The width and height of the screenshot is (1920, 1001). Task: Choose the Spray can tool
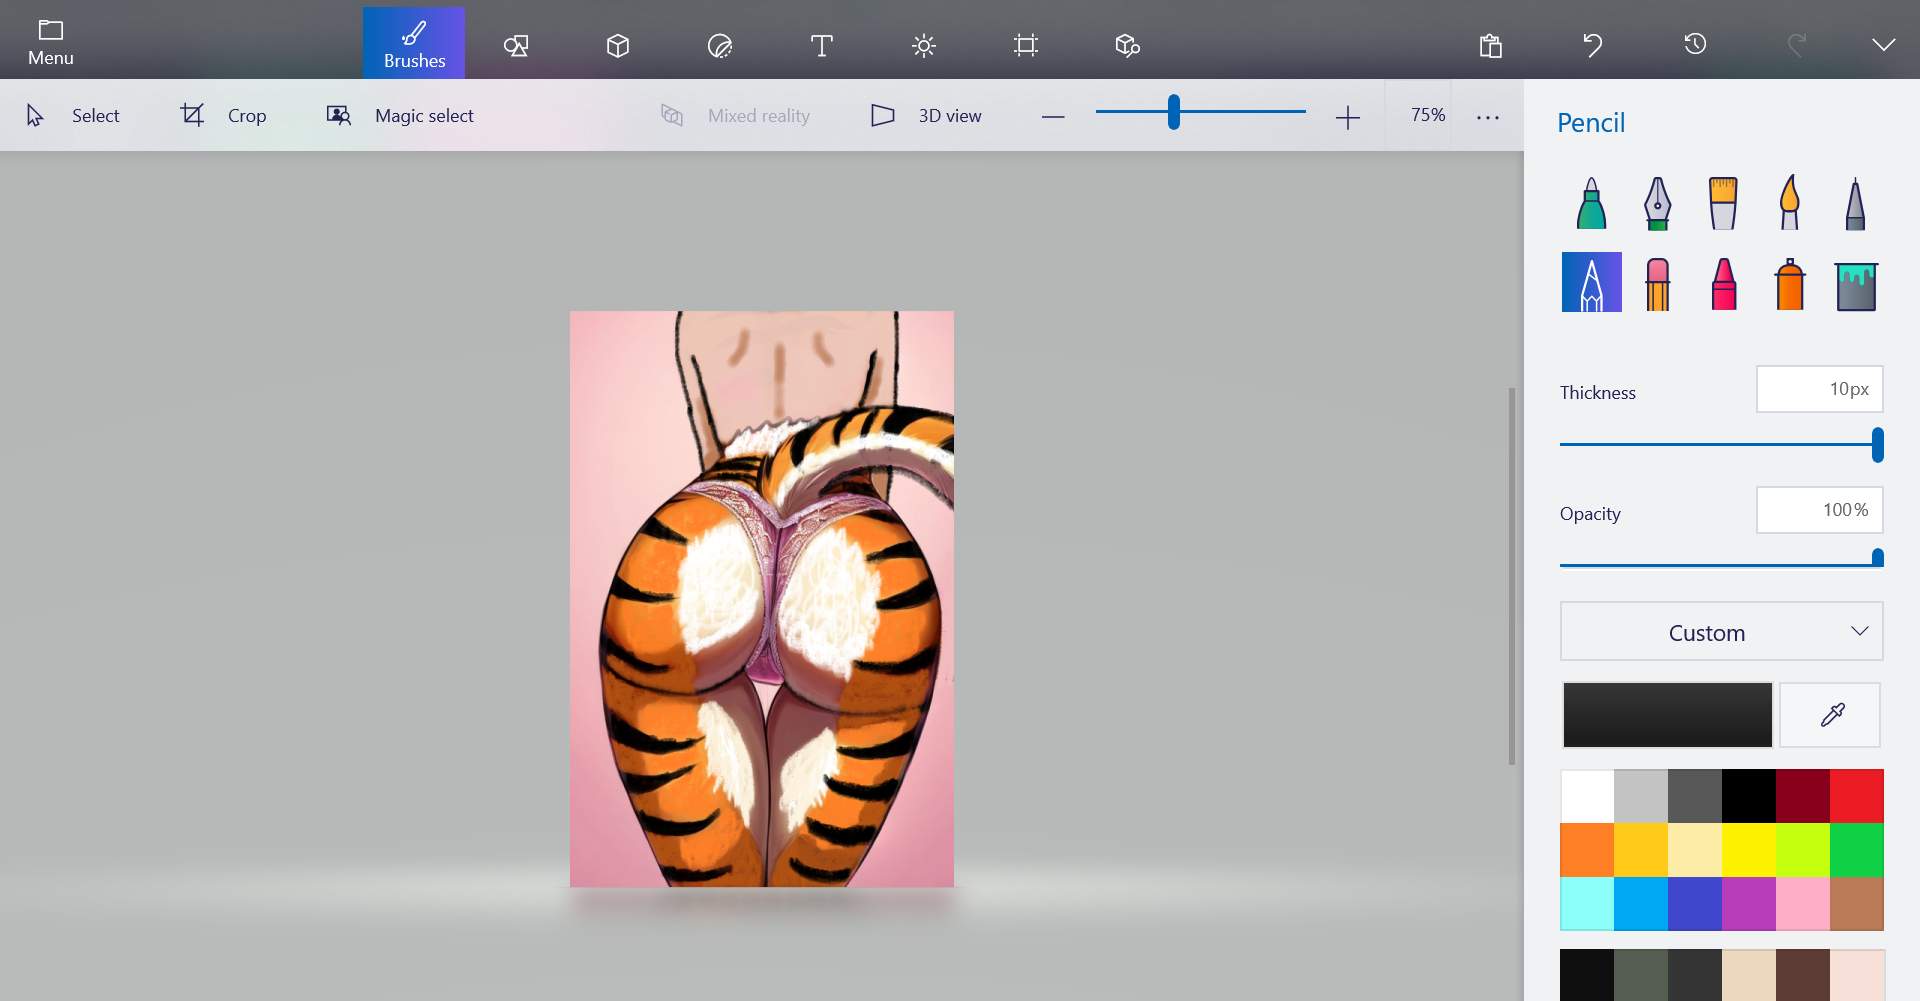[x=1789, y=284]
